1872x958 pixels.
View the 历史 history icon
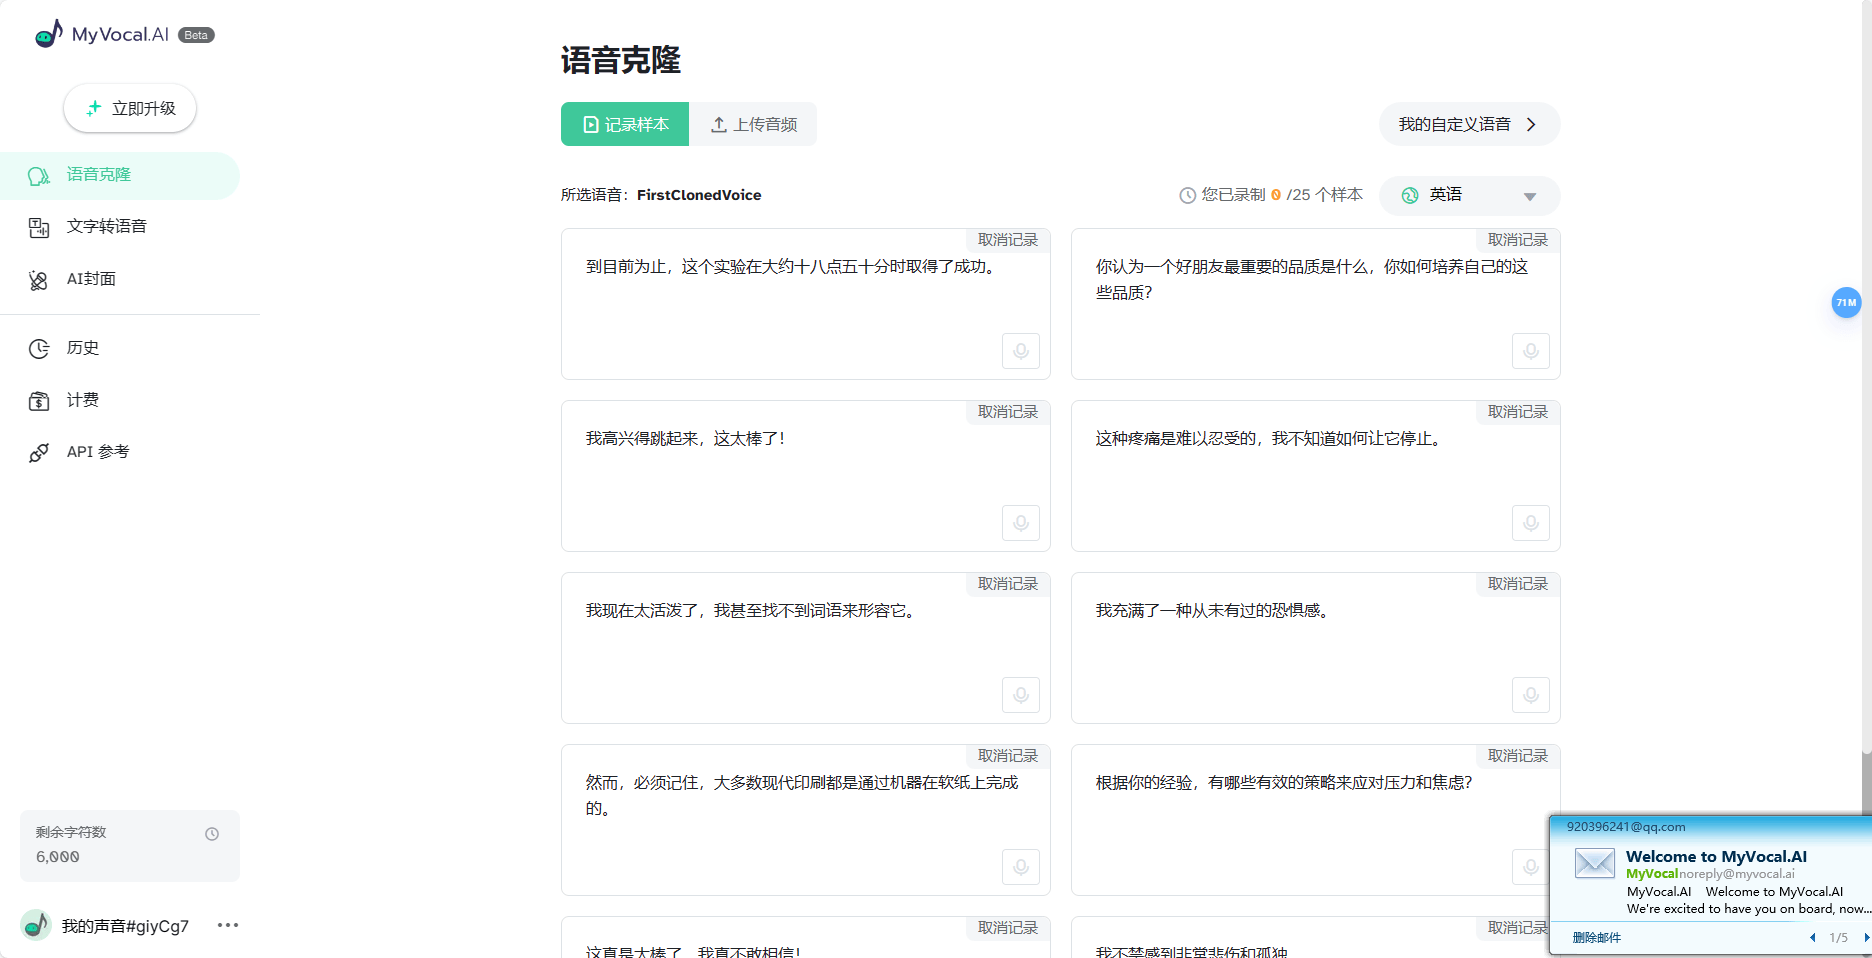pyautogui.click(x=38, y=348)
